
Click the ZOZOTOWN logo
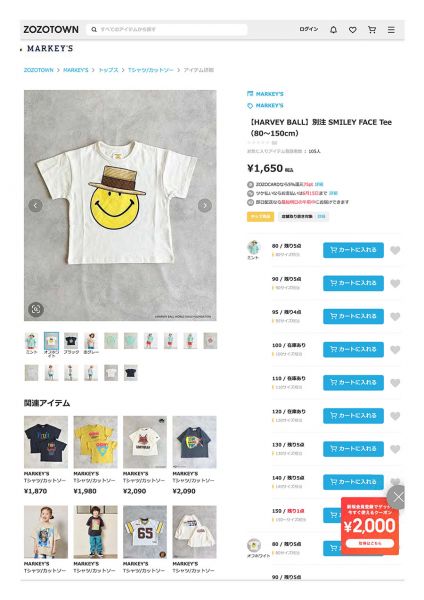51,29
